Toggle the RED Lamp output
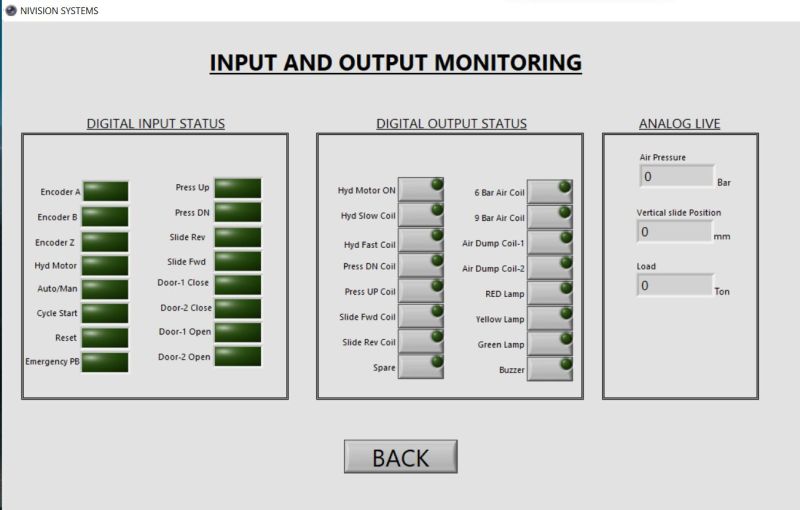The image size is (800, 510). tap(550, 293)
